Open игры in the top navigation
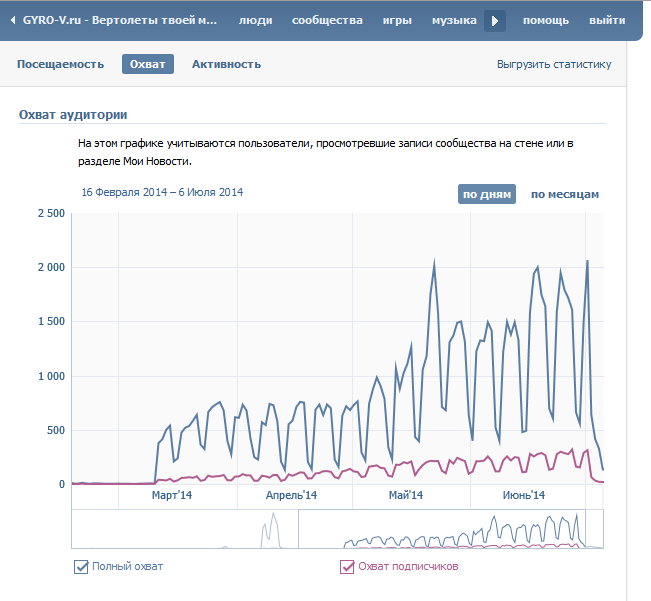Screen dimensions: 651x601 (397, 20)
